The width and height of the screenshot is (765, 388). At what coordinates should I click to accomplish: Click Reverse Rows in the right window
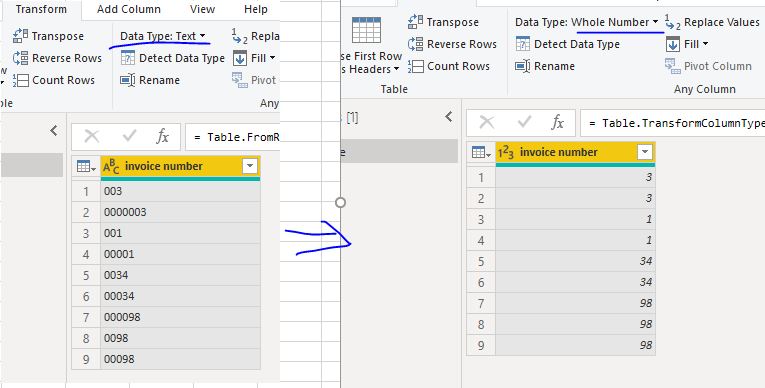[452, 44]
